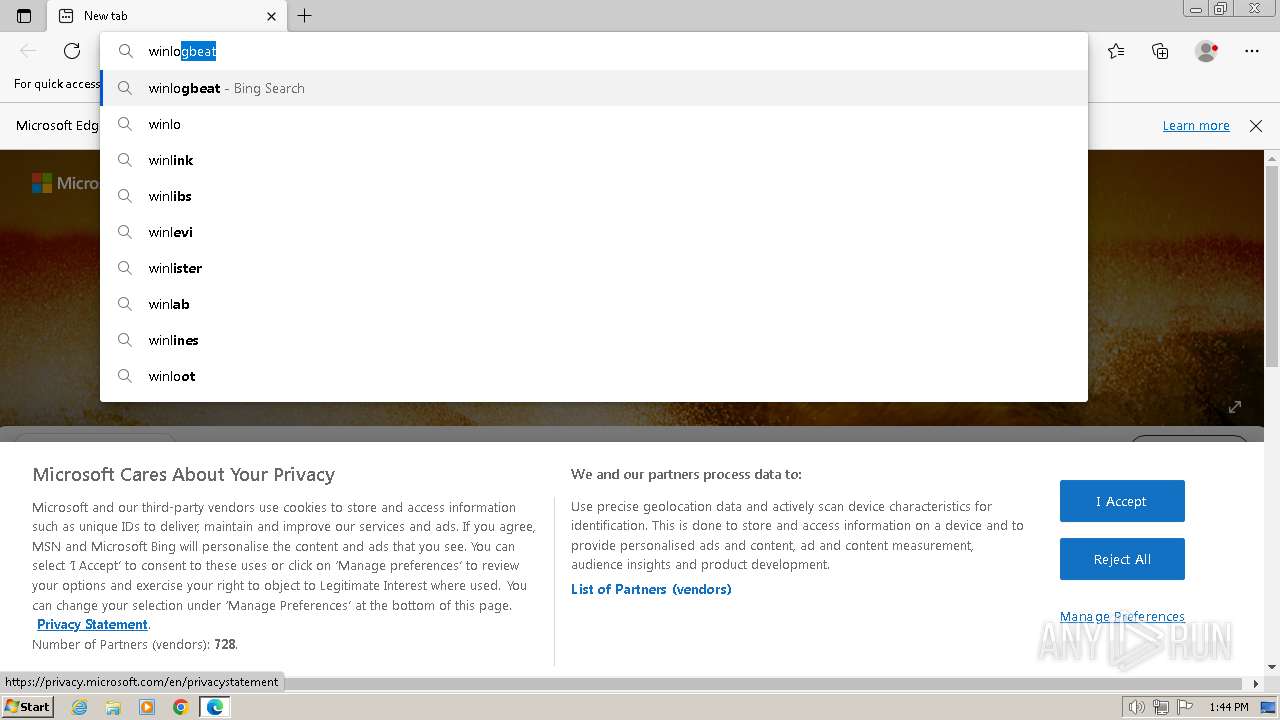Choose the 'winlogbeat - Bing Search' suggestion

[594, 88]
